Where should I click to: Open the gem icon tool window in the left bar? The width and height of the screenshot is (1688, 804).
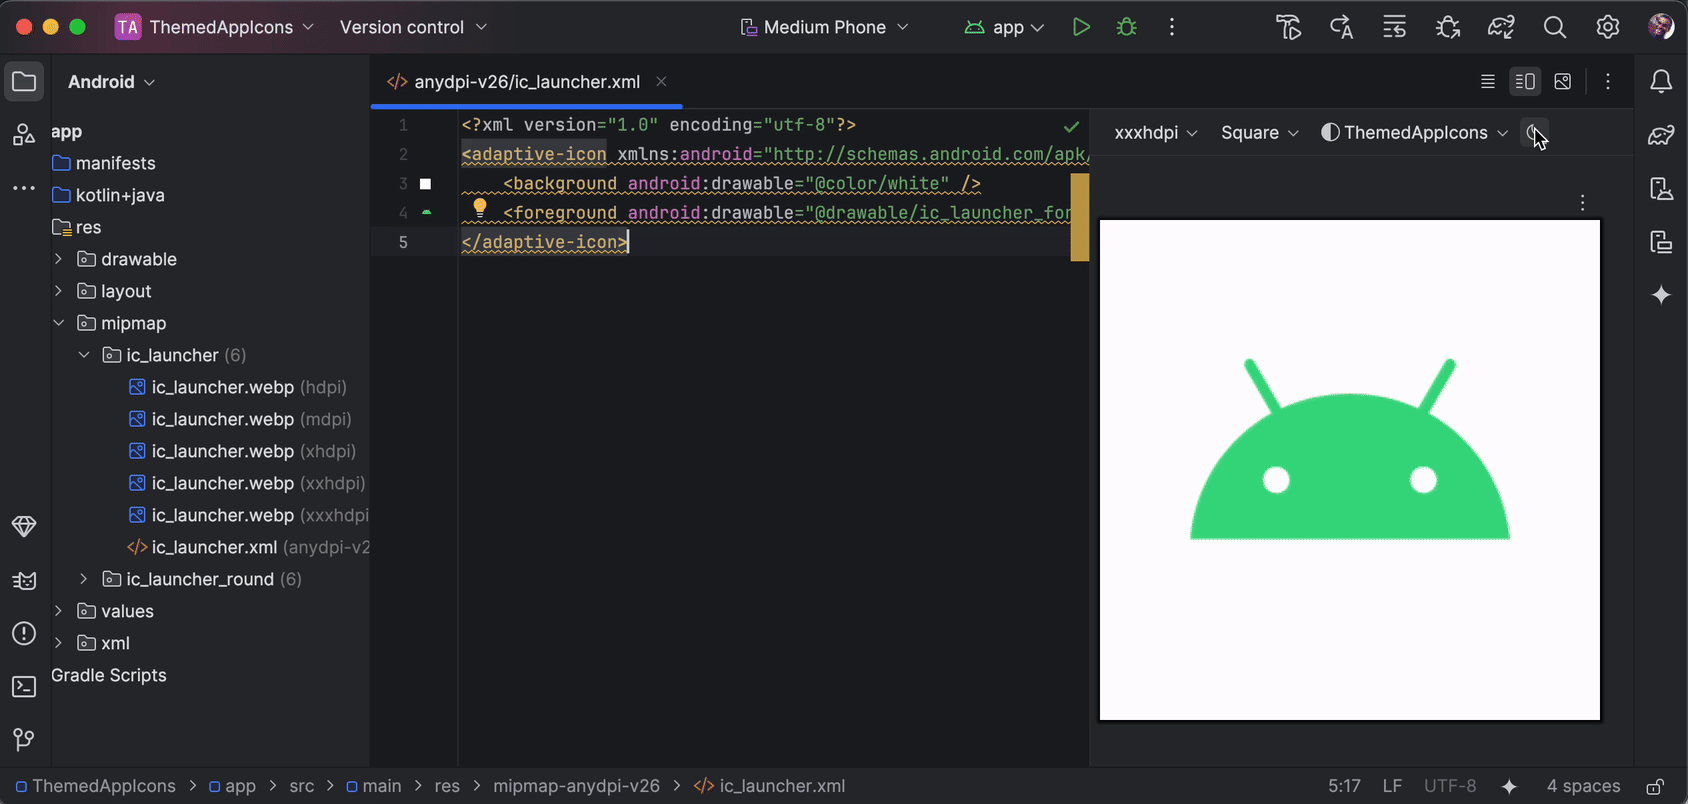24,526
